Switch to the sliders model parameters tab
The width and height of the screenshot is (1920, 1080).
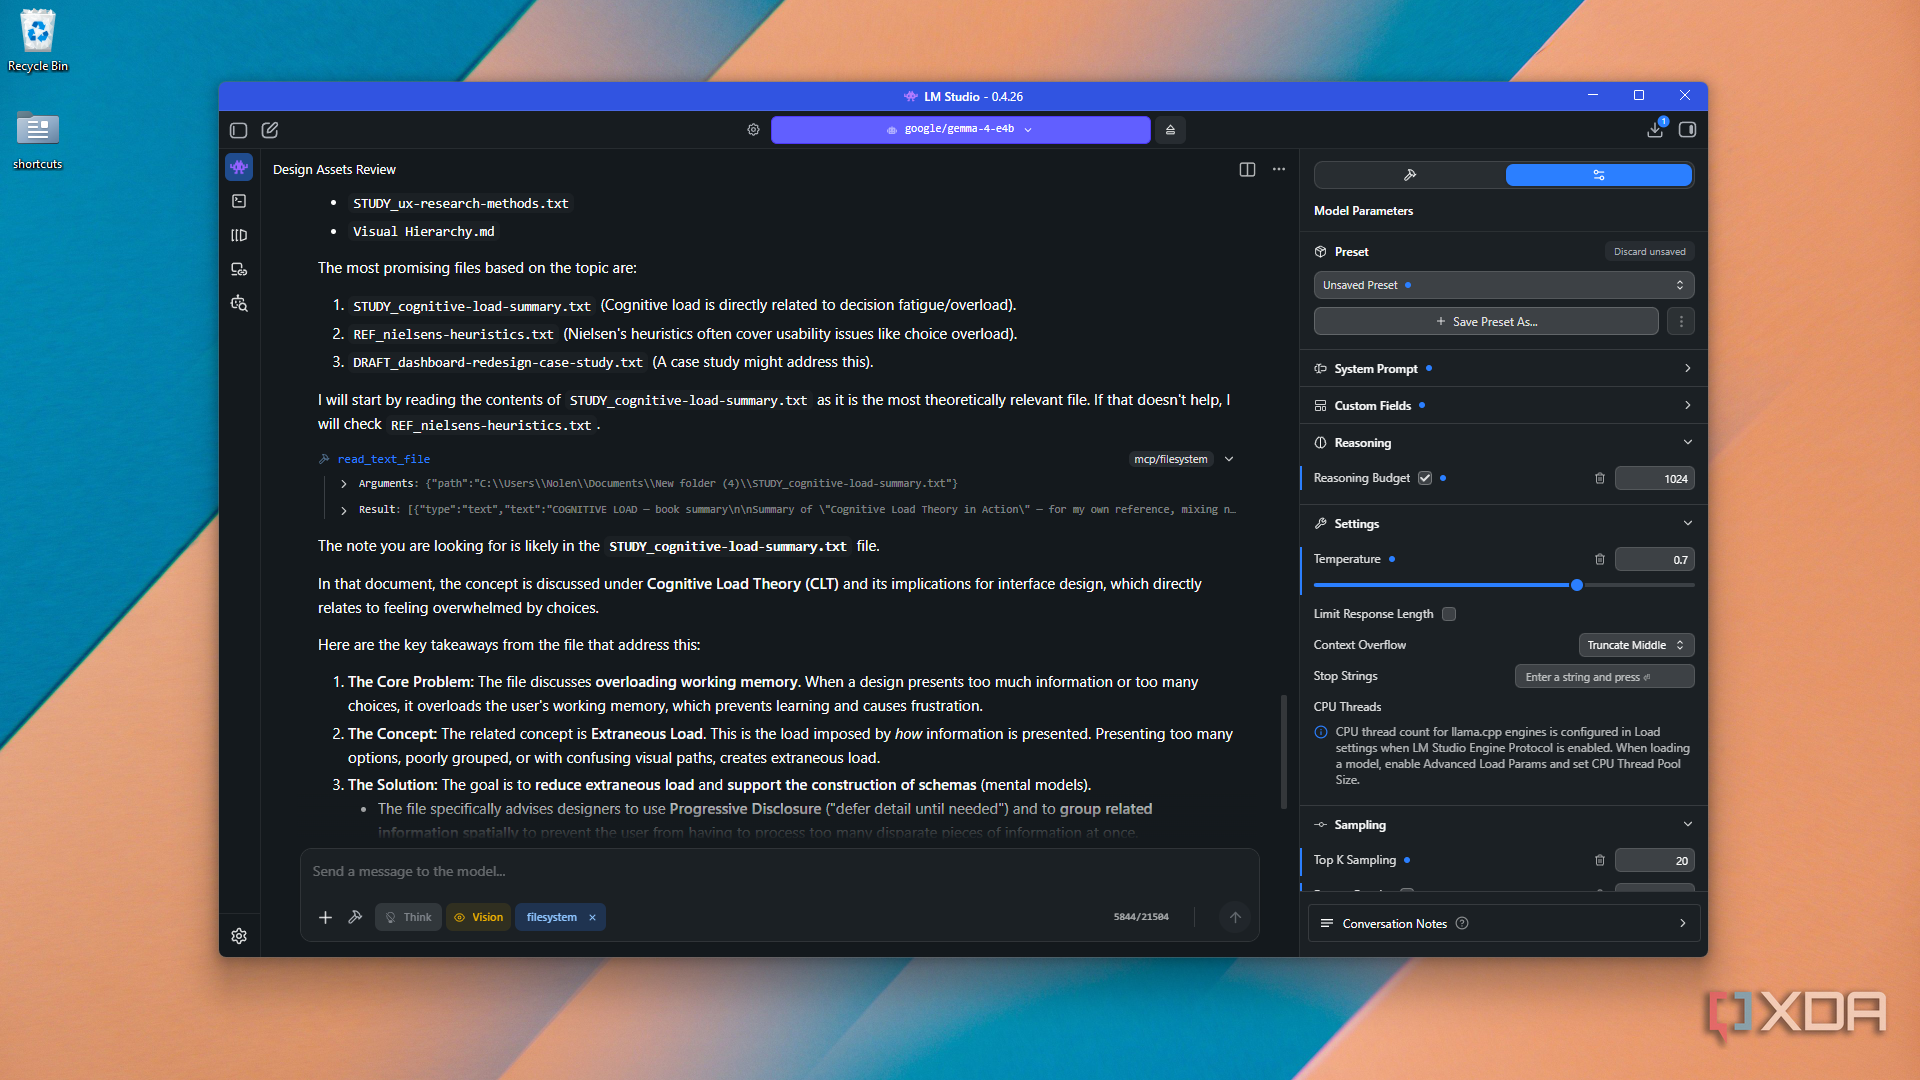tap(1598, 175)
